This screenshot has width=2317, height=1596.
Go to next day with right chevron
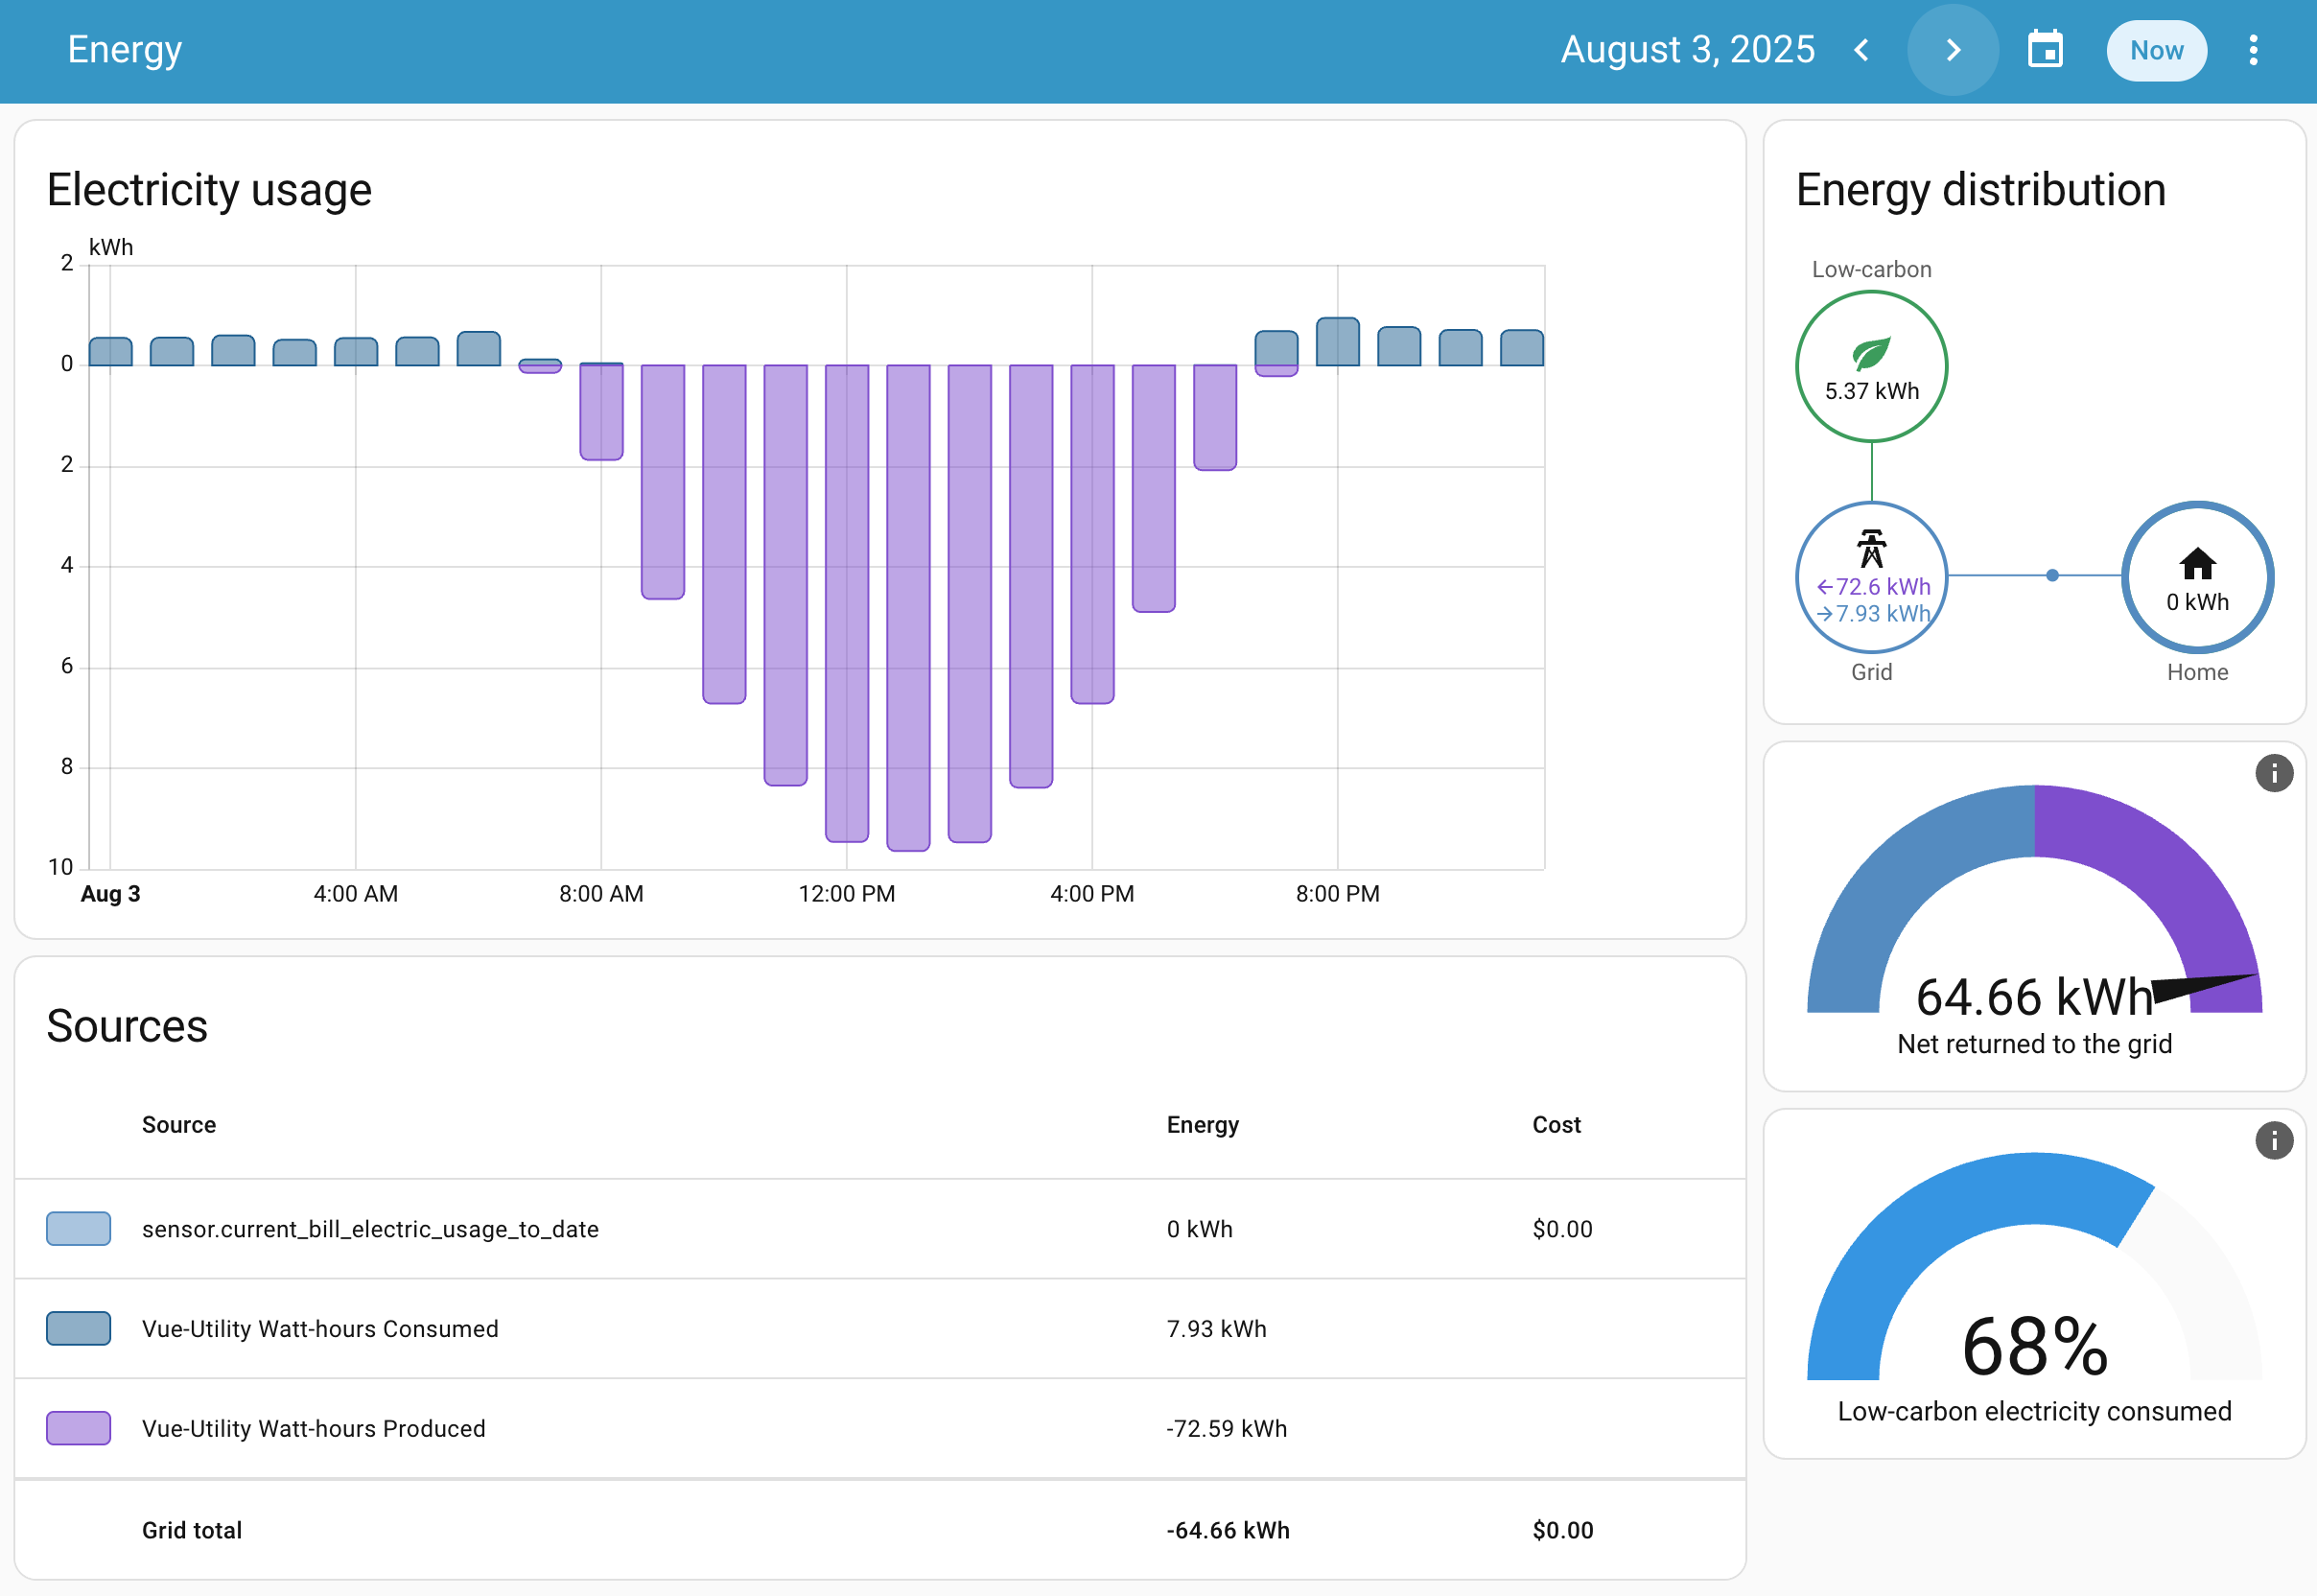click(1952, 49)
